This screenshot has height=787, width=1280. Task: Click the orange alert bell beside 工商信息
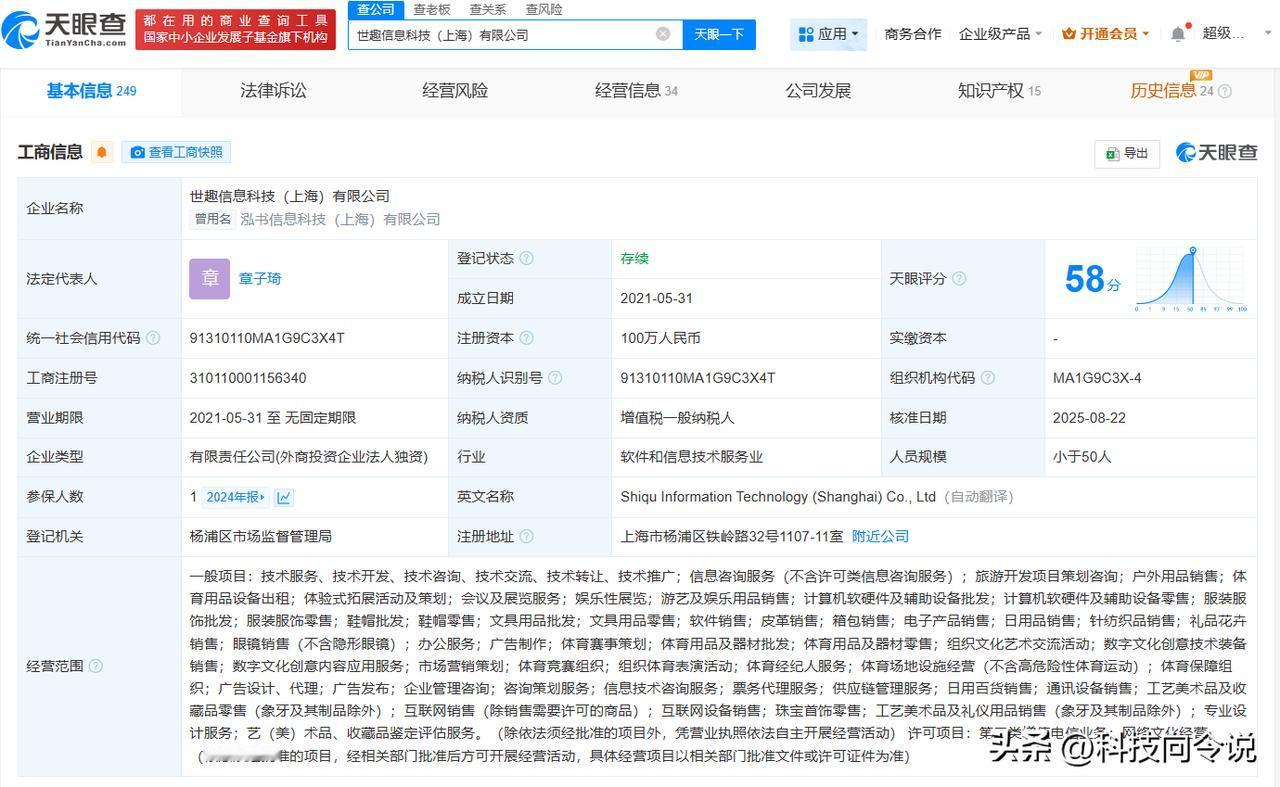[101, 152]
